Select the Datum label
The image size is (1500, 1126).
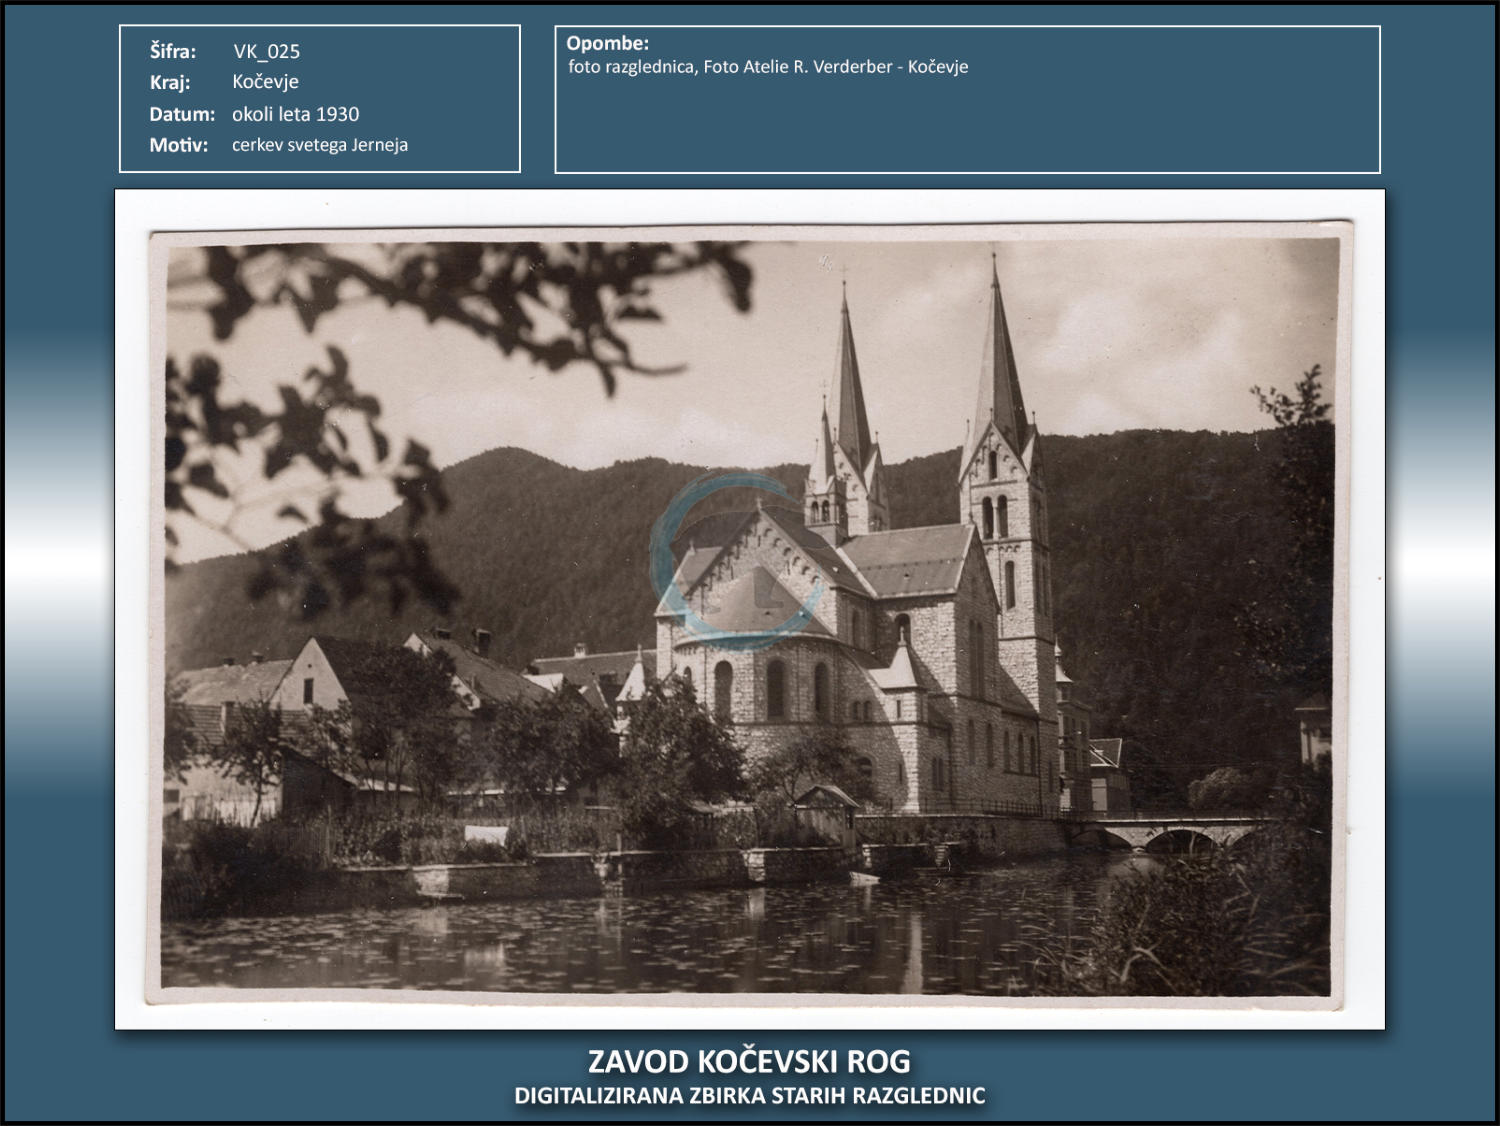(x=182, y=114)
